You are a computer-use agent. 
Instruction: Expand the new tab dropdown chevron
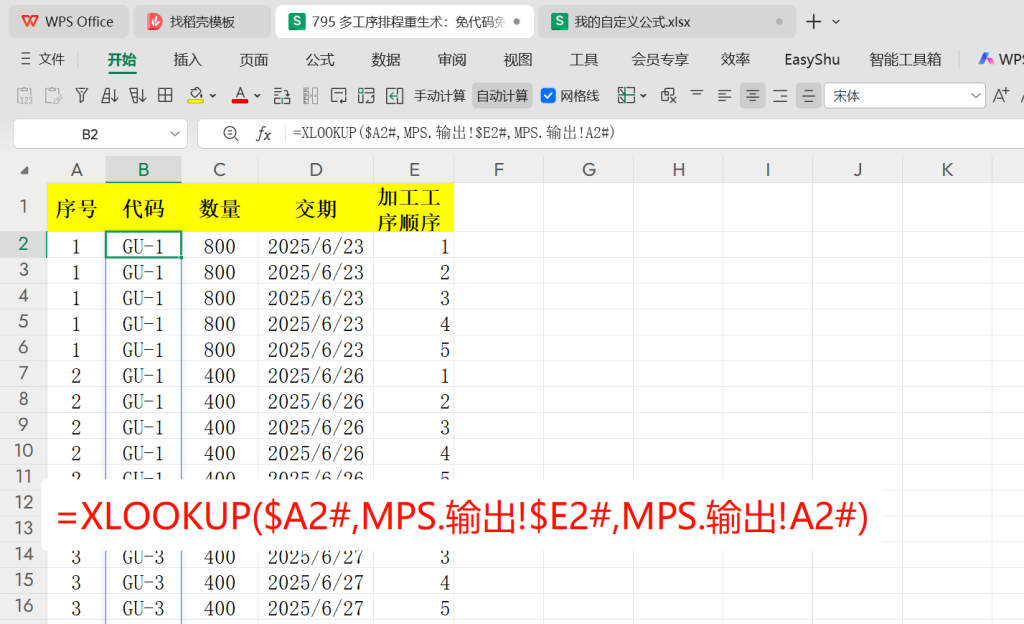pyautogui.click(x=836, y=22)
